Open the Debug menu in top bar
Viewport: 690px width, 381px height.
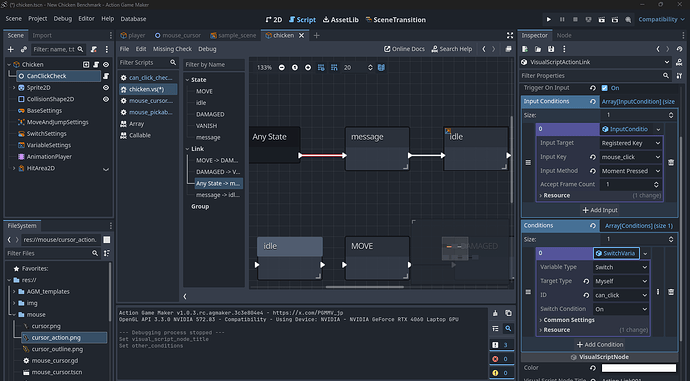click(62, 18)
